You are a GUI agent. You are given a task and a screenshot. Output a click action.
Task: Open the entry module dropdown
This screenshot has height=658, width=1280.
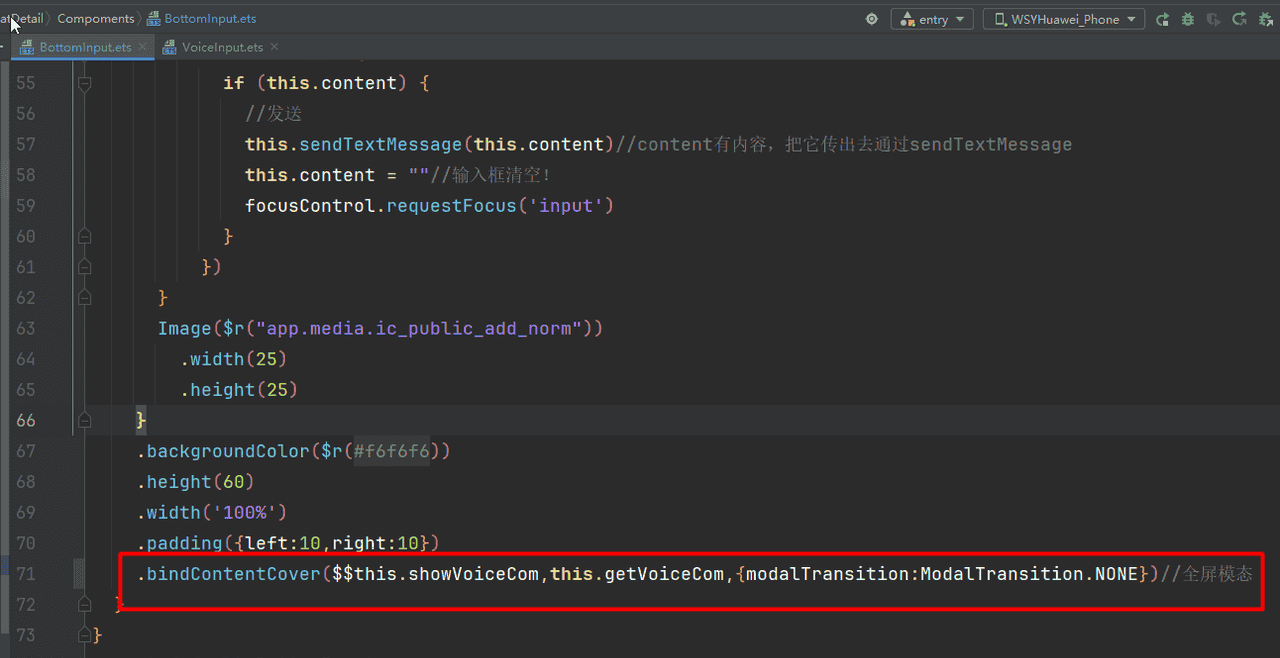(x=932, y=19)
